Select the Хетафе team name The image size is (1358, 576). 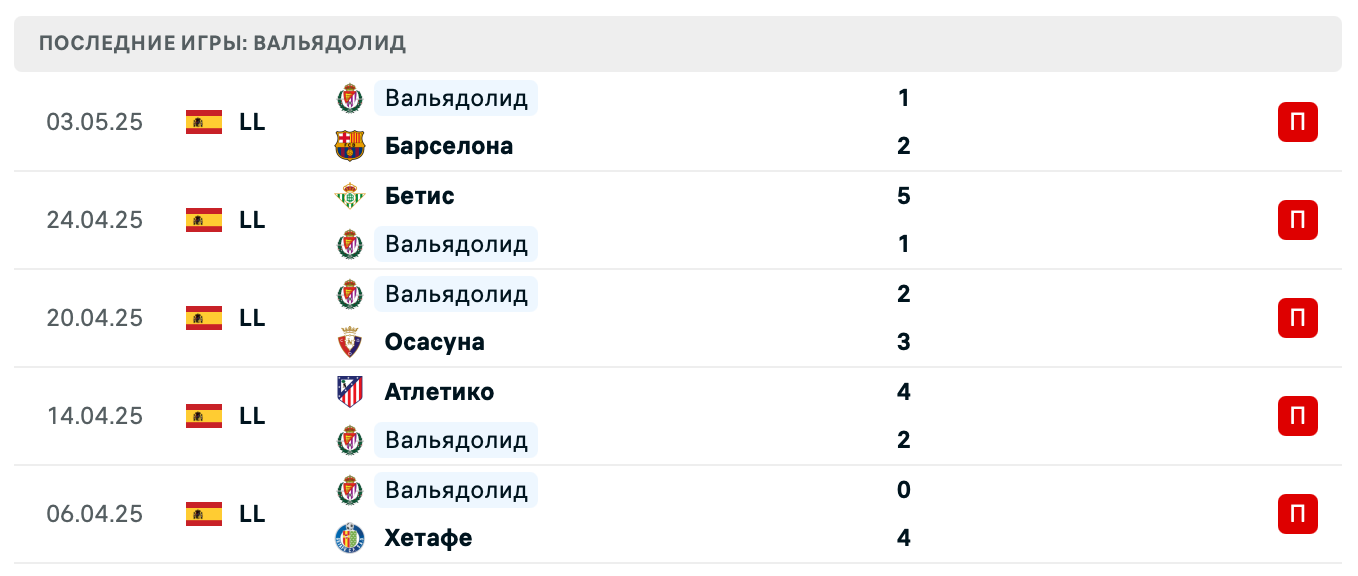click(428, 538)
